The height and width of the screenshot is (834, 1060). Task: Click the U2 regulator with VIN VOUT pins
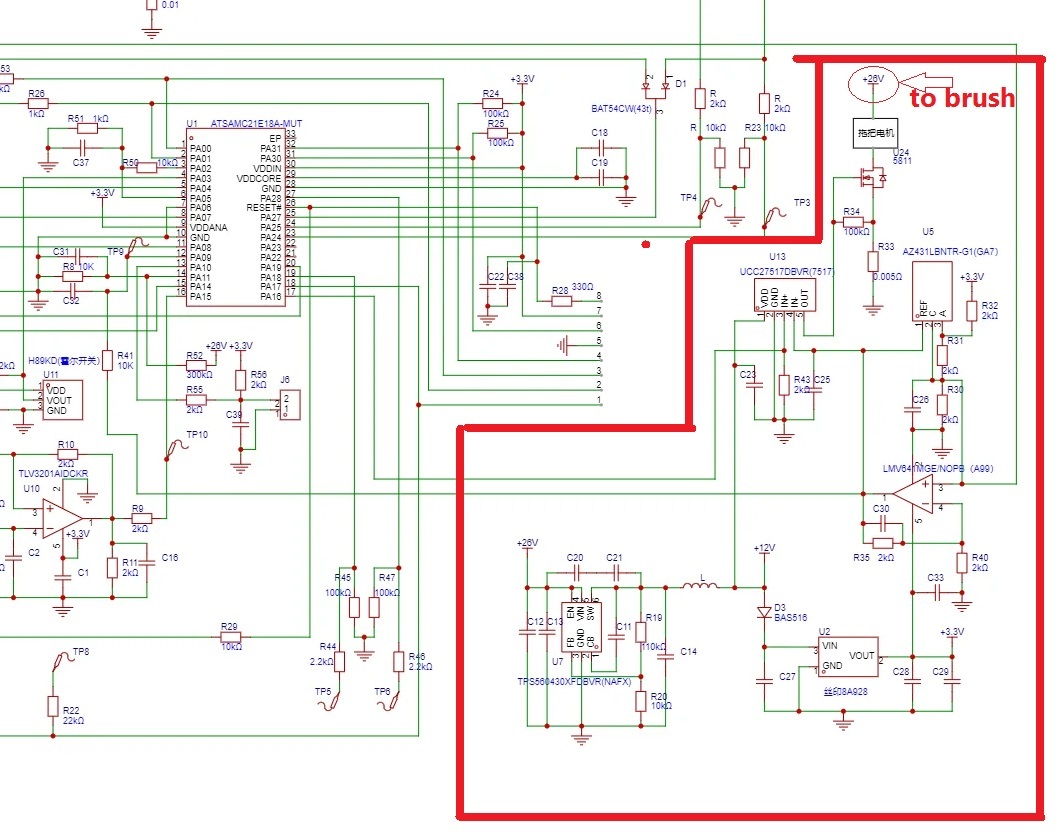[x=848, y=656]
